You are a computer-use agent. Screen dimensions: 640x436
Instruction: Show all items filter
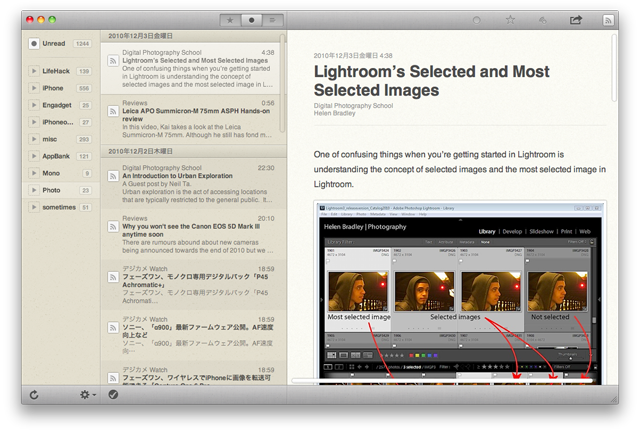[273, 20]
